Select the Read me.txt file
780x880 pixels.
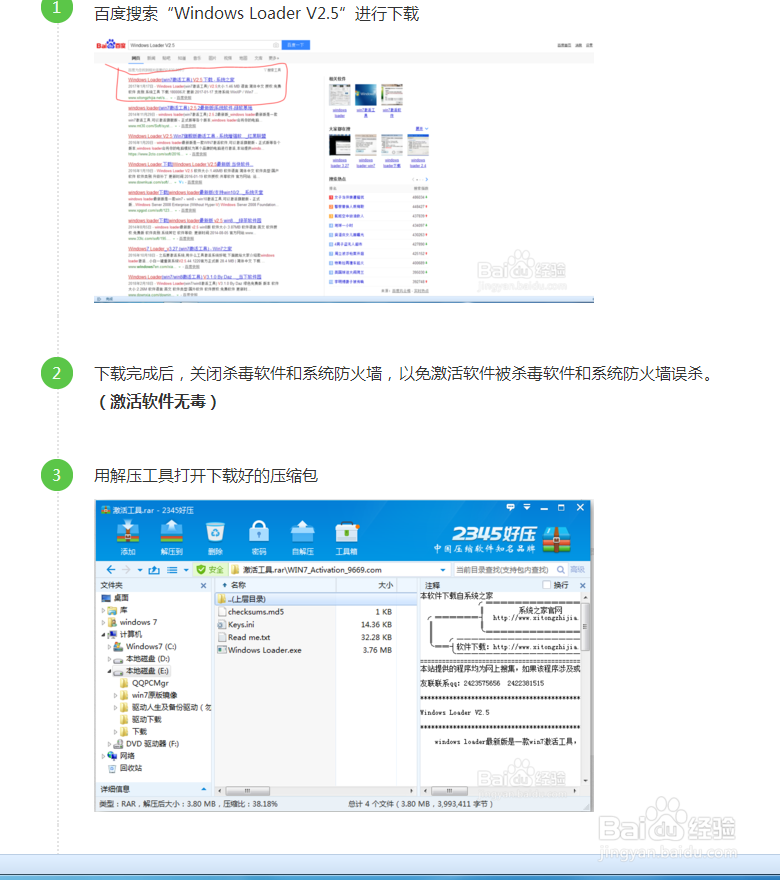249,638
